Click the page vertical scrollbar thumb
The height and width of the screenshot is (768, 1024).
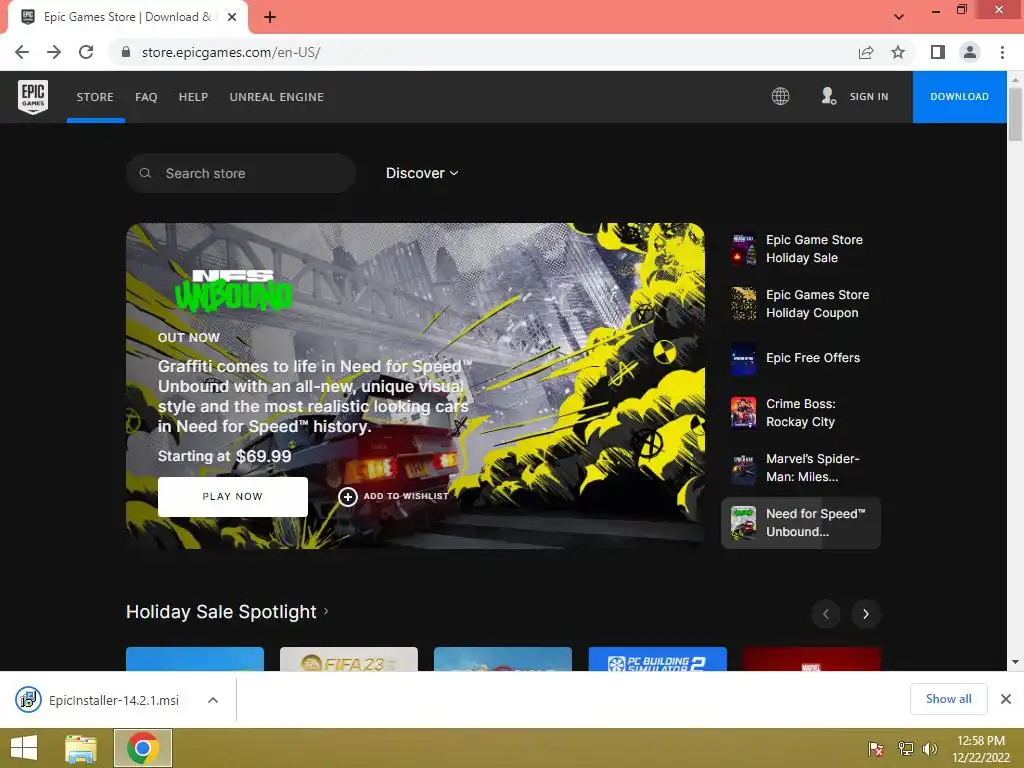pyautogui.click(x=1015, y=114)
